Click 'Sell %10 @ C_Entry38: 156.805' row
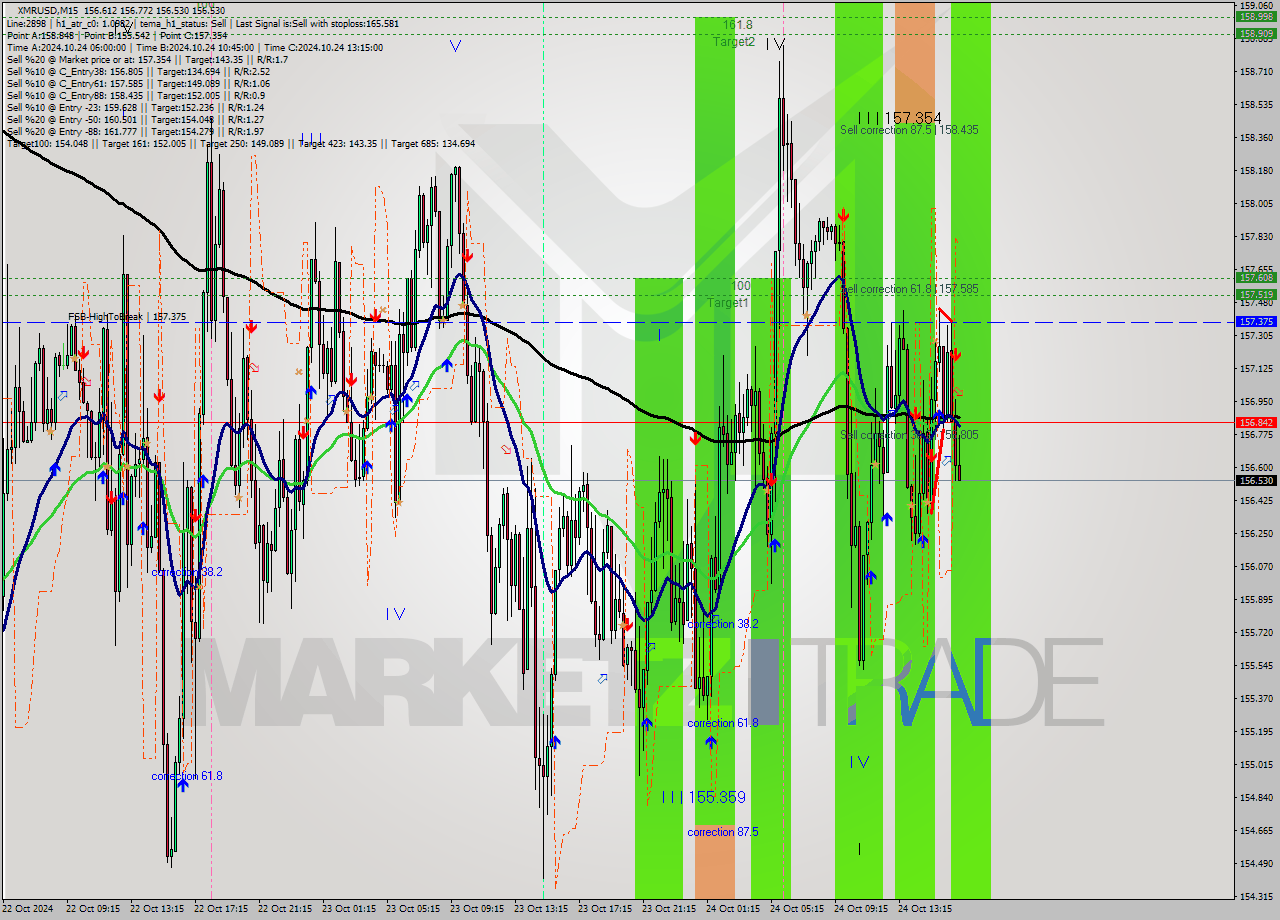The height and width of the screenshot is (920, 1280). click(x=138, y=71)
